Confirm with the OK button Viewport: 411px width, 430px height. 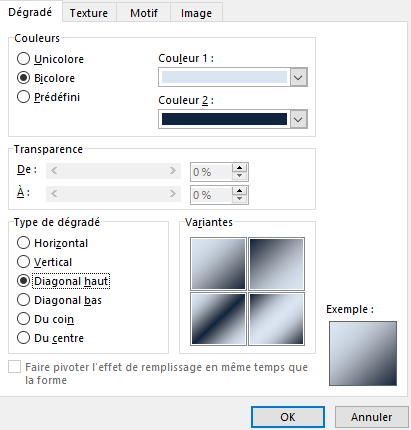pyautogui.click(x=288, y=417)
